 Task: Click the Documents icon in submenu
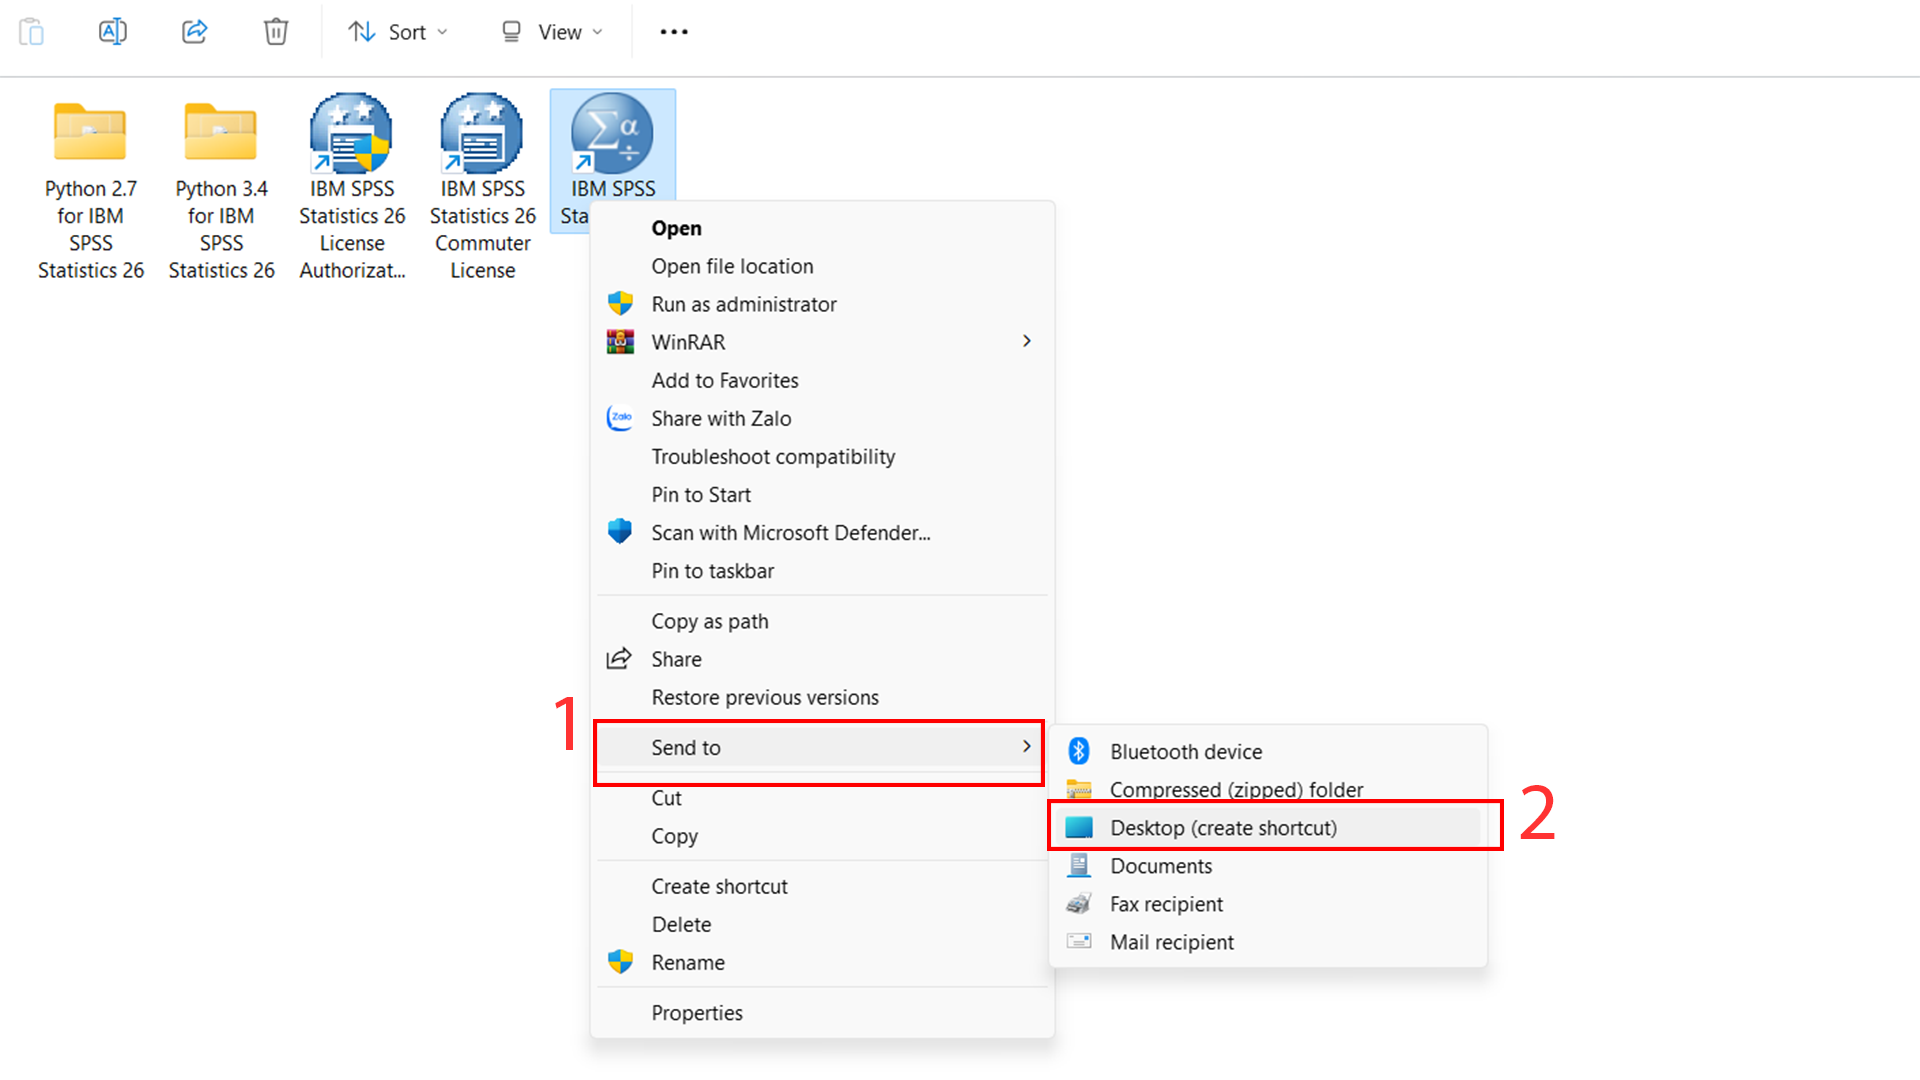[x=1079, y=865]
